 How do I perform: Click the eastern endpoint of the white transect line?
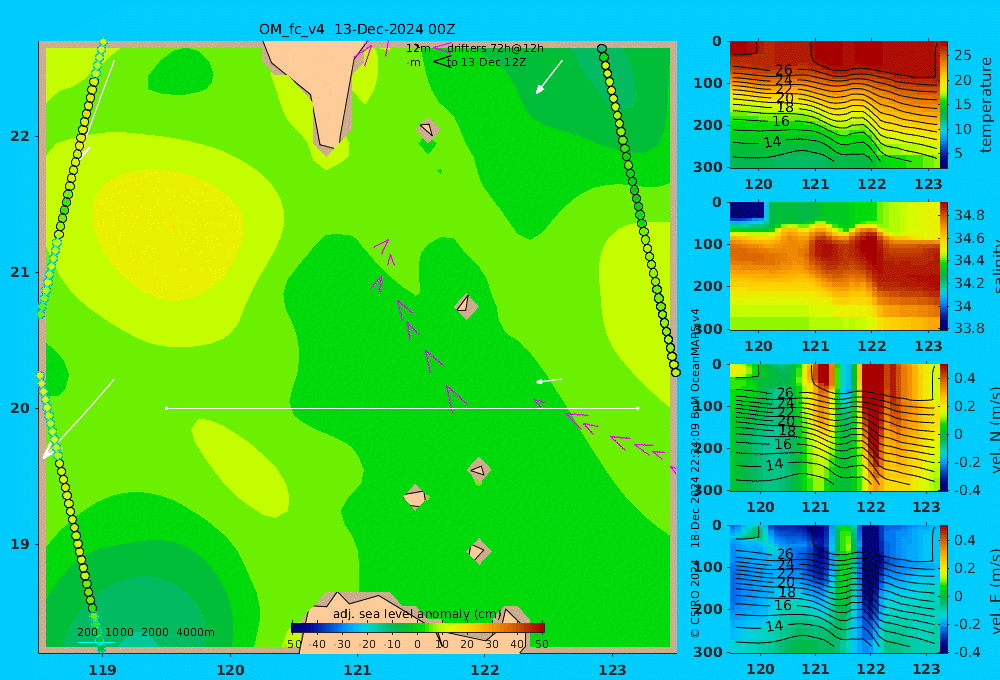638,408
